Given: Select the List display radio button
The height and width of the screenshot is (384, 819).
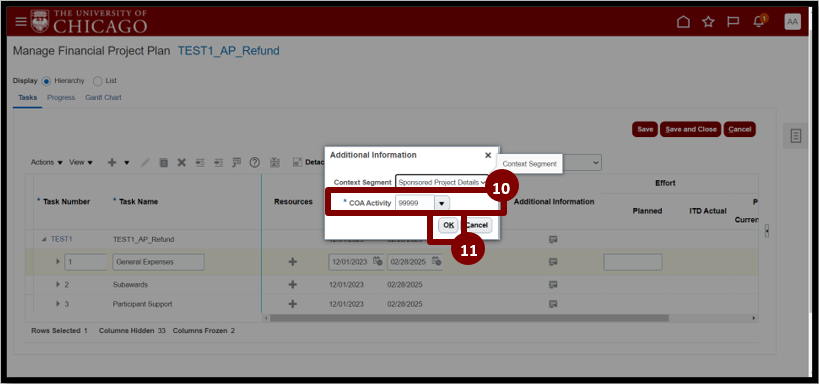Looking at the screenshot, I should (x=97, y=81).
